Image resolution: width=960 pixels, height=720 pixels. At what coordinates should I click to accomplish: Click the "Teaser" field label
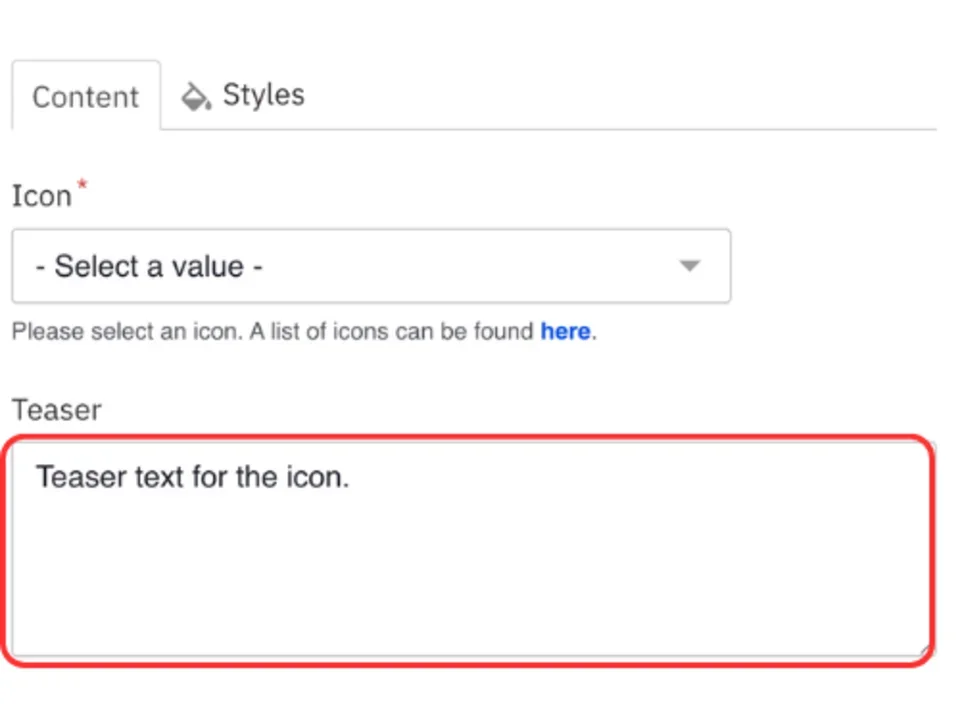click(56, 410)
